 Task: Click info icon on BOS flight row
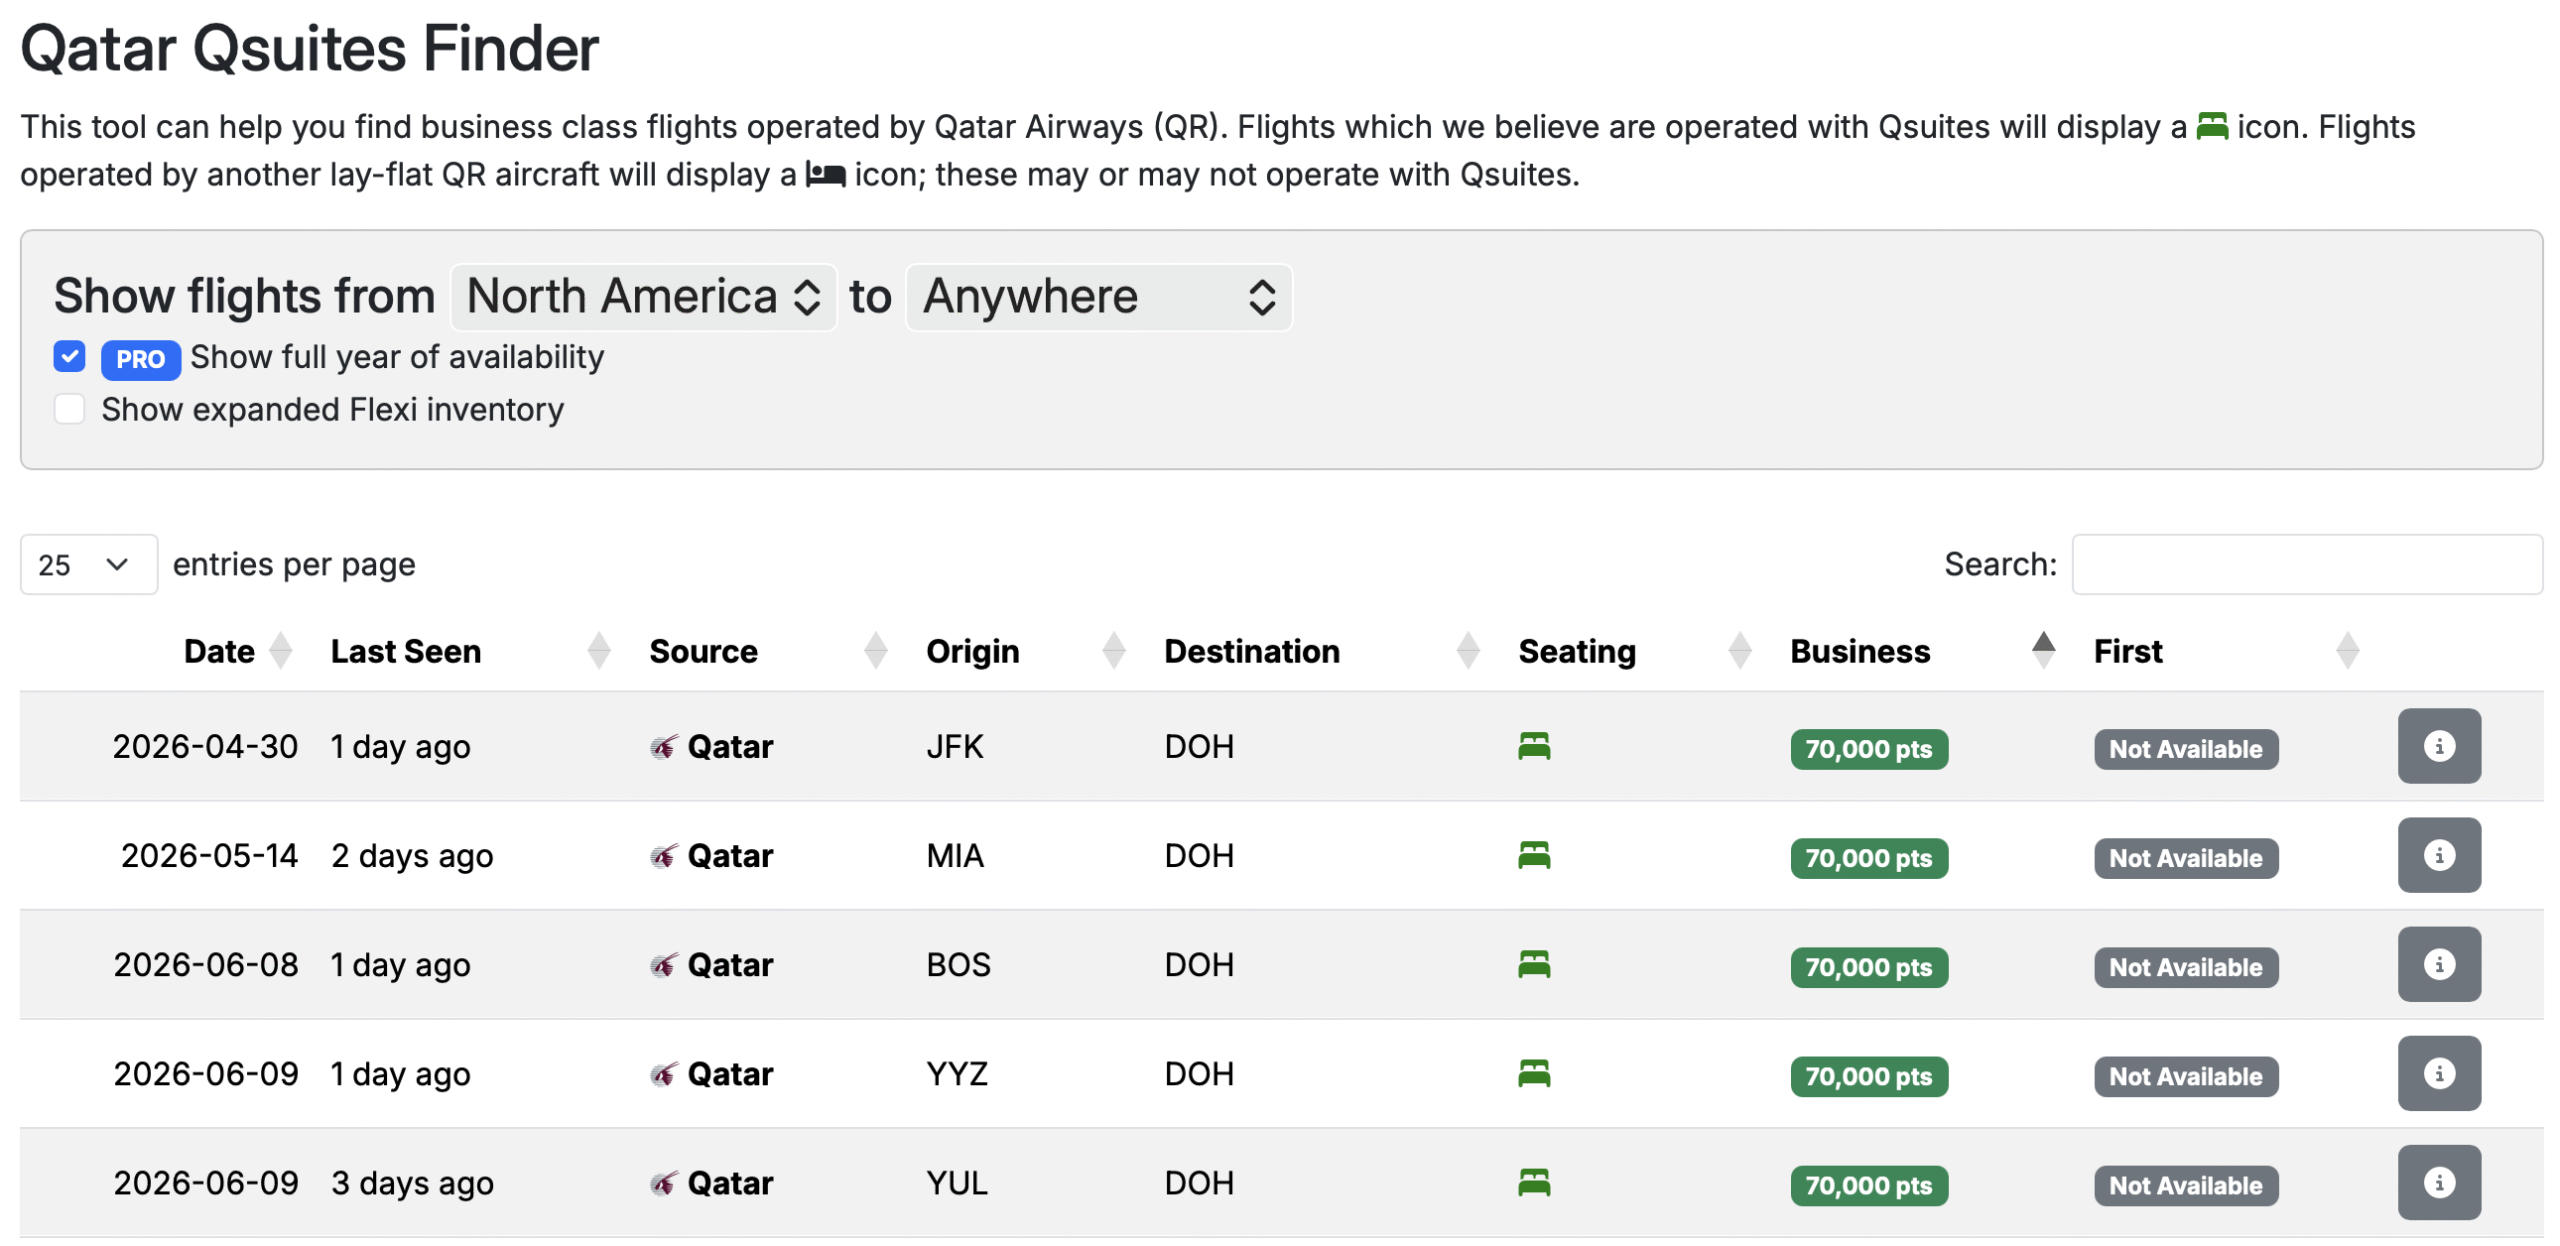pos(2437,964)
